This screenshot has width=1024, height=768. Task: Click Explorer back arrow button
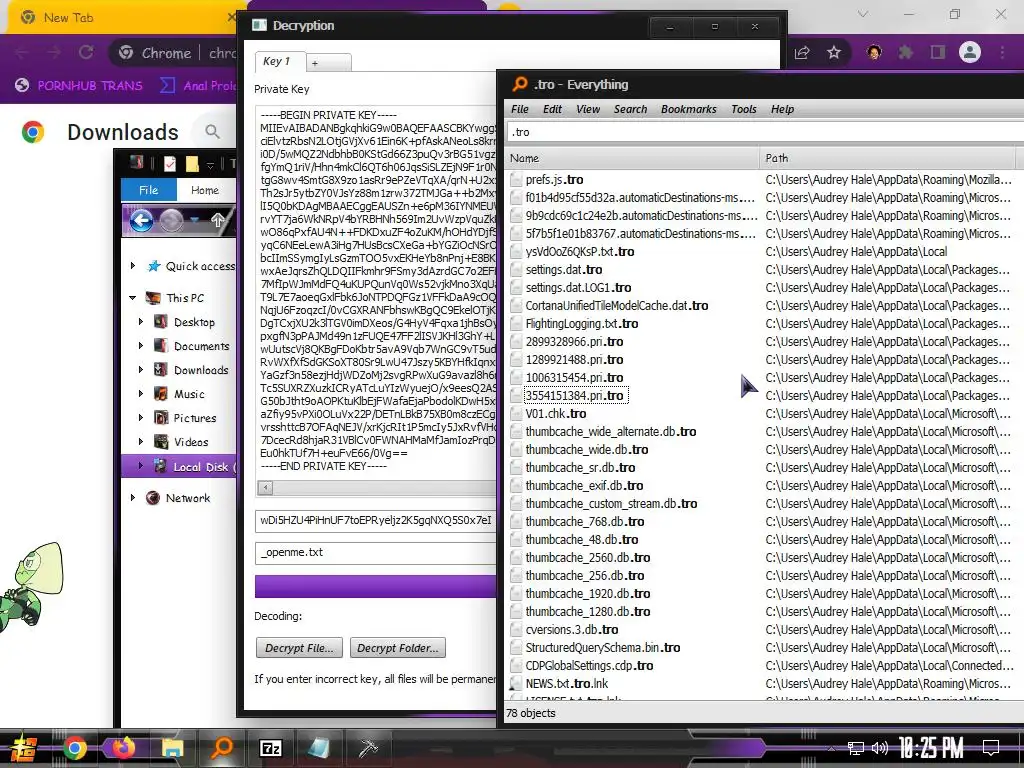[141, 221]
